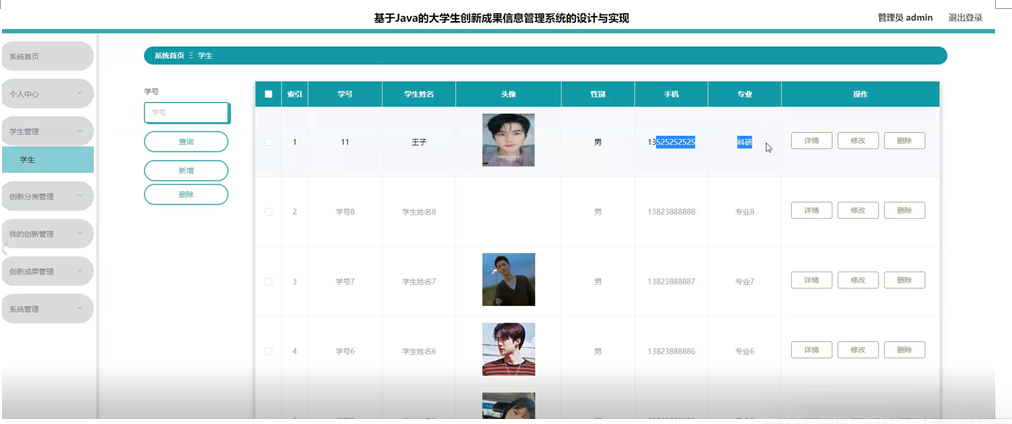Screen dimensions: 1012x424
Task: Tick the checkbox for row 学号8
Action: tap(268, 212)
